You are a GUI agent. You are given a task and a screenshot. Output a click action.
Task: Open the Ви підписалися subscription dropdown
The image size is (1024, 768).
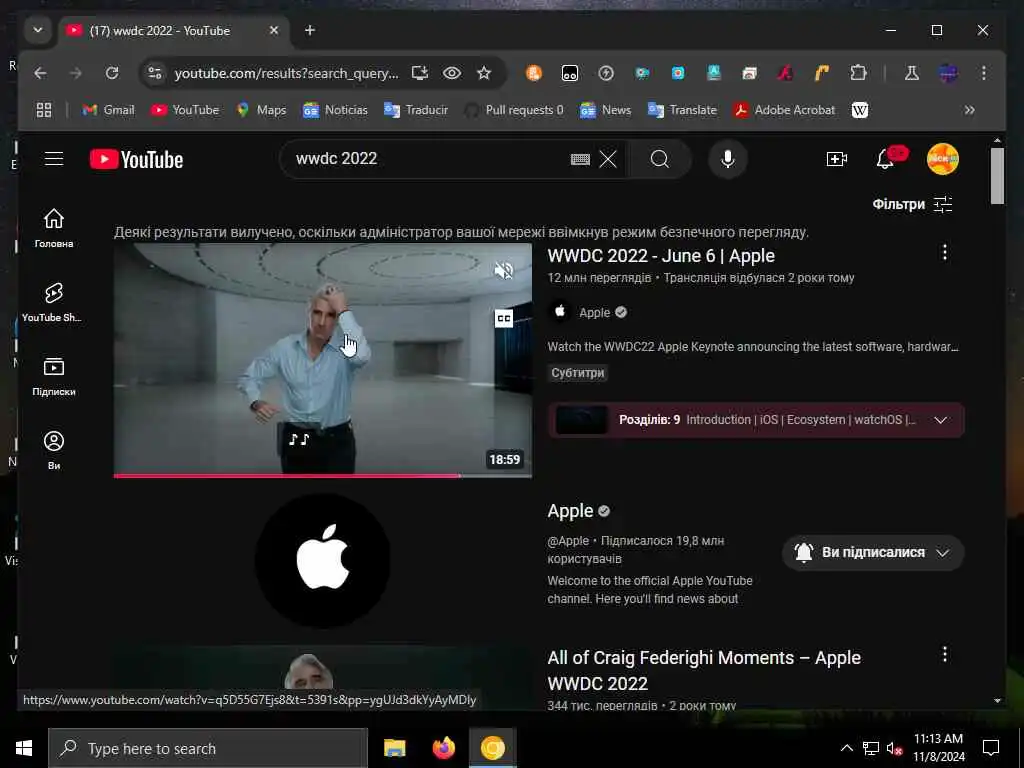872,552
